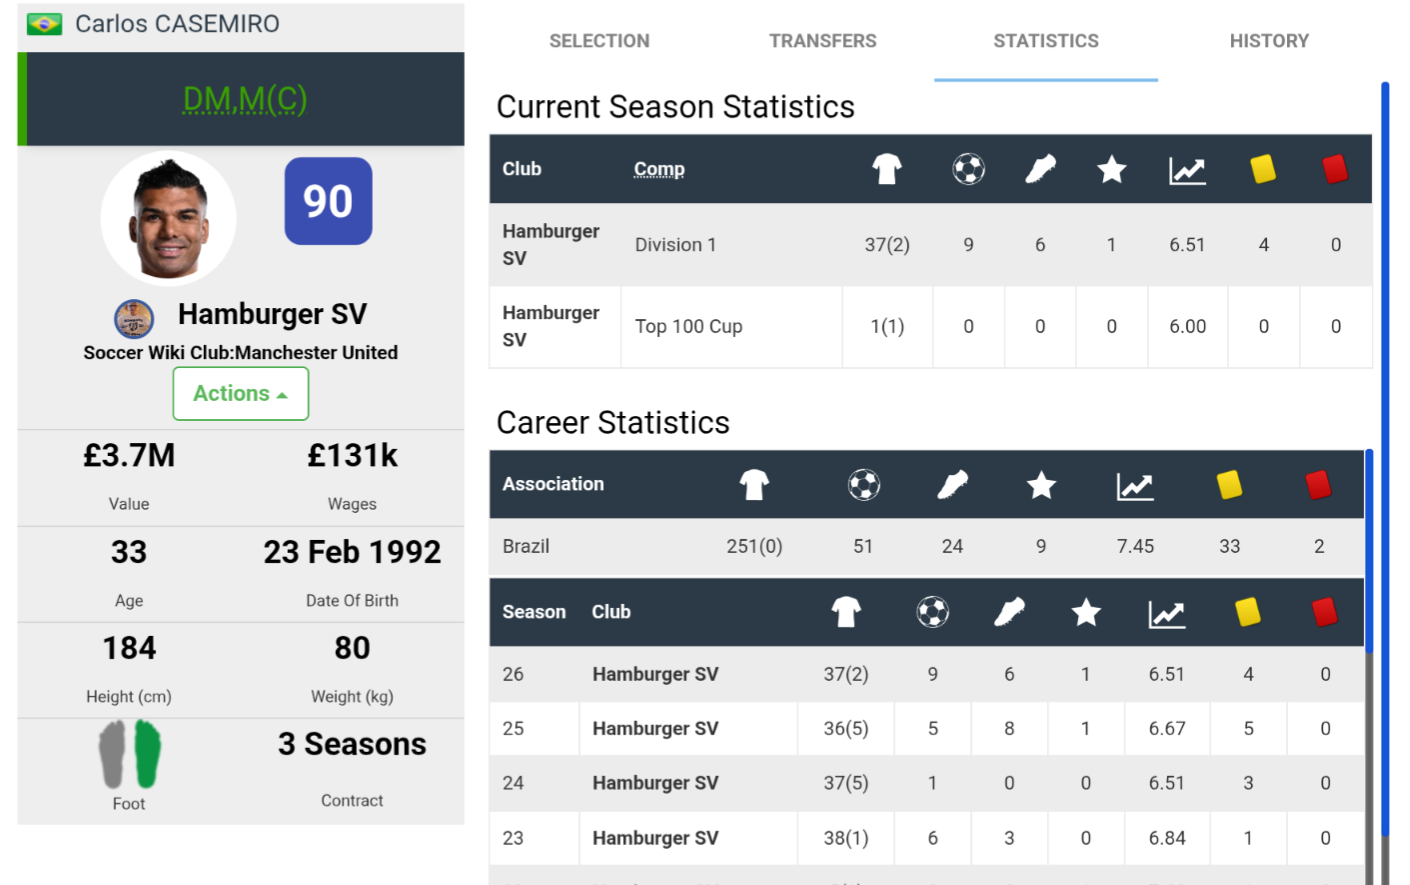1410x885 pixels.
Task: Click the shirt appearances icon in Current Season header
Action: coord(886,169)
